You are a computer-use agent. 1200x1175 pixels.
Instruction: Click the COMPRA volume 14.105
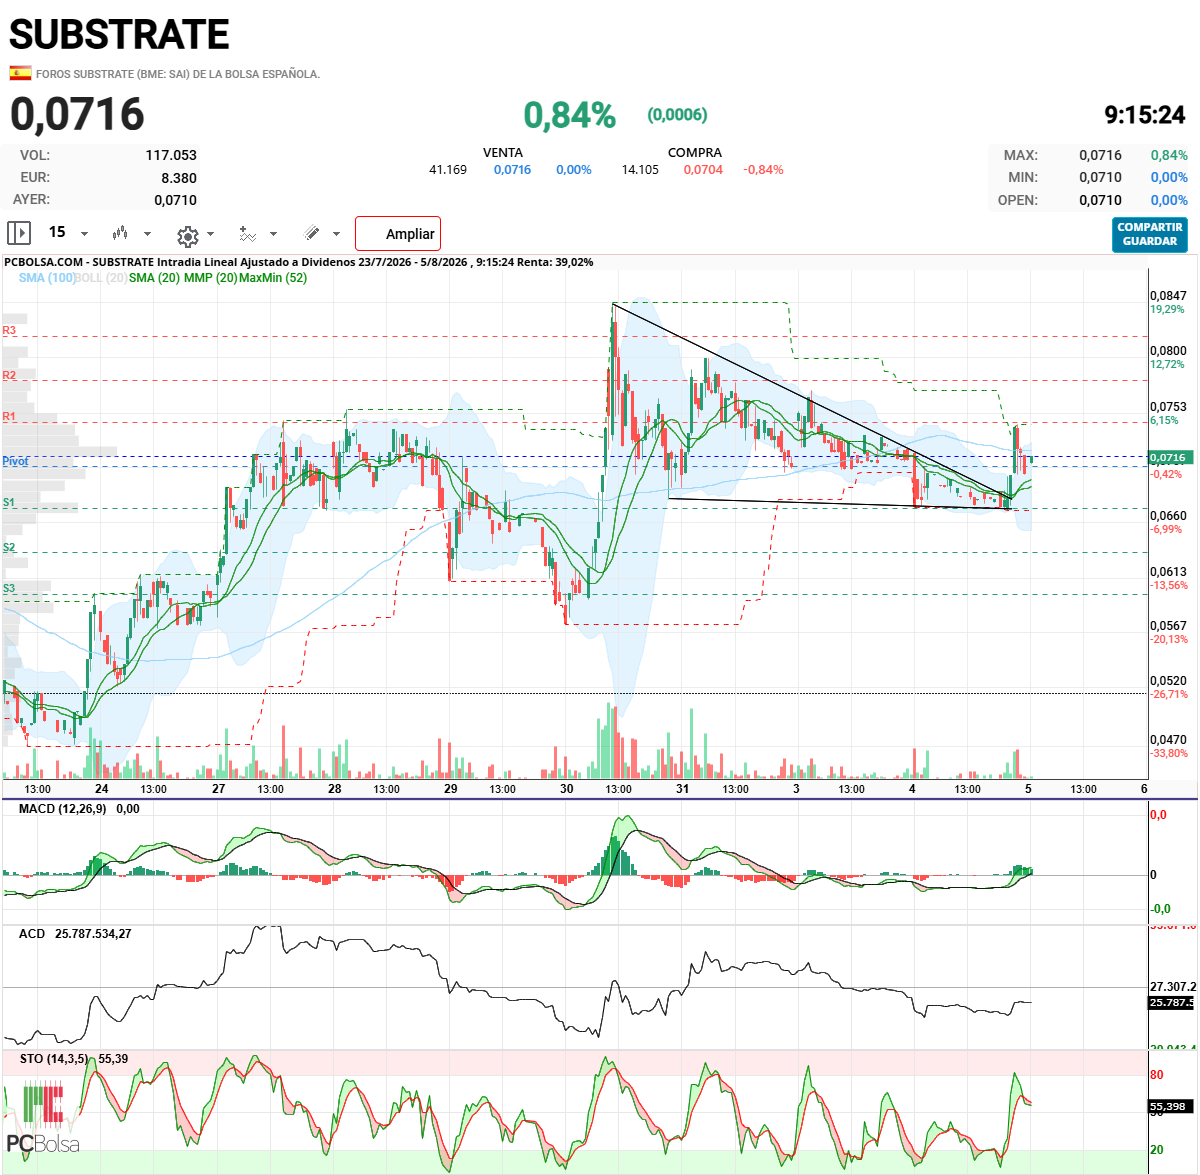pos(640,170)
